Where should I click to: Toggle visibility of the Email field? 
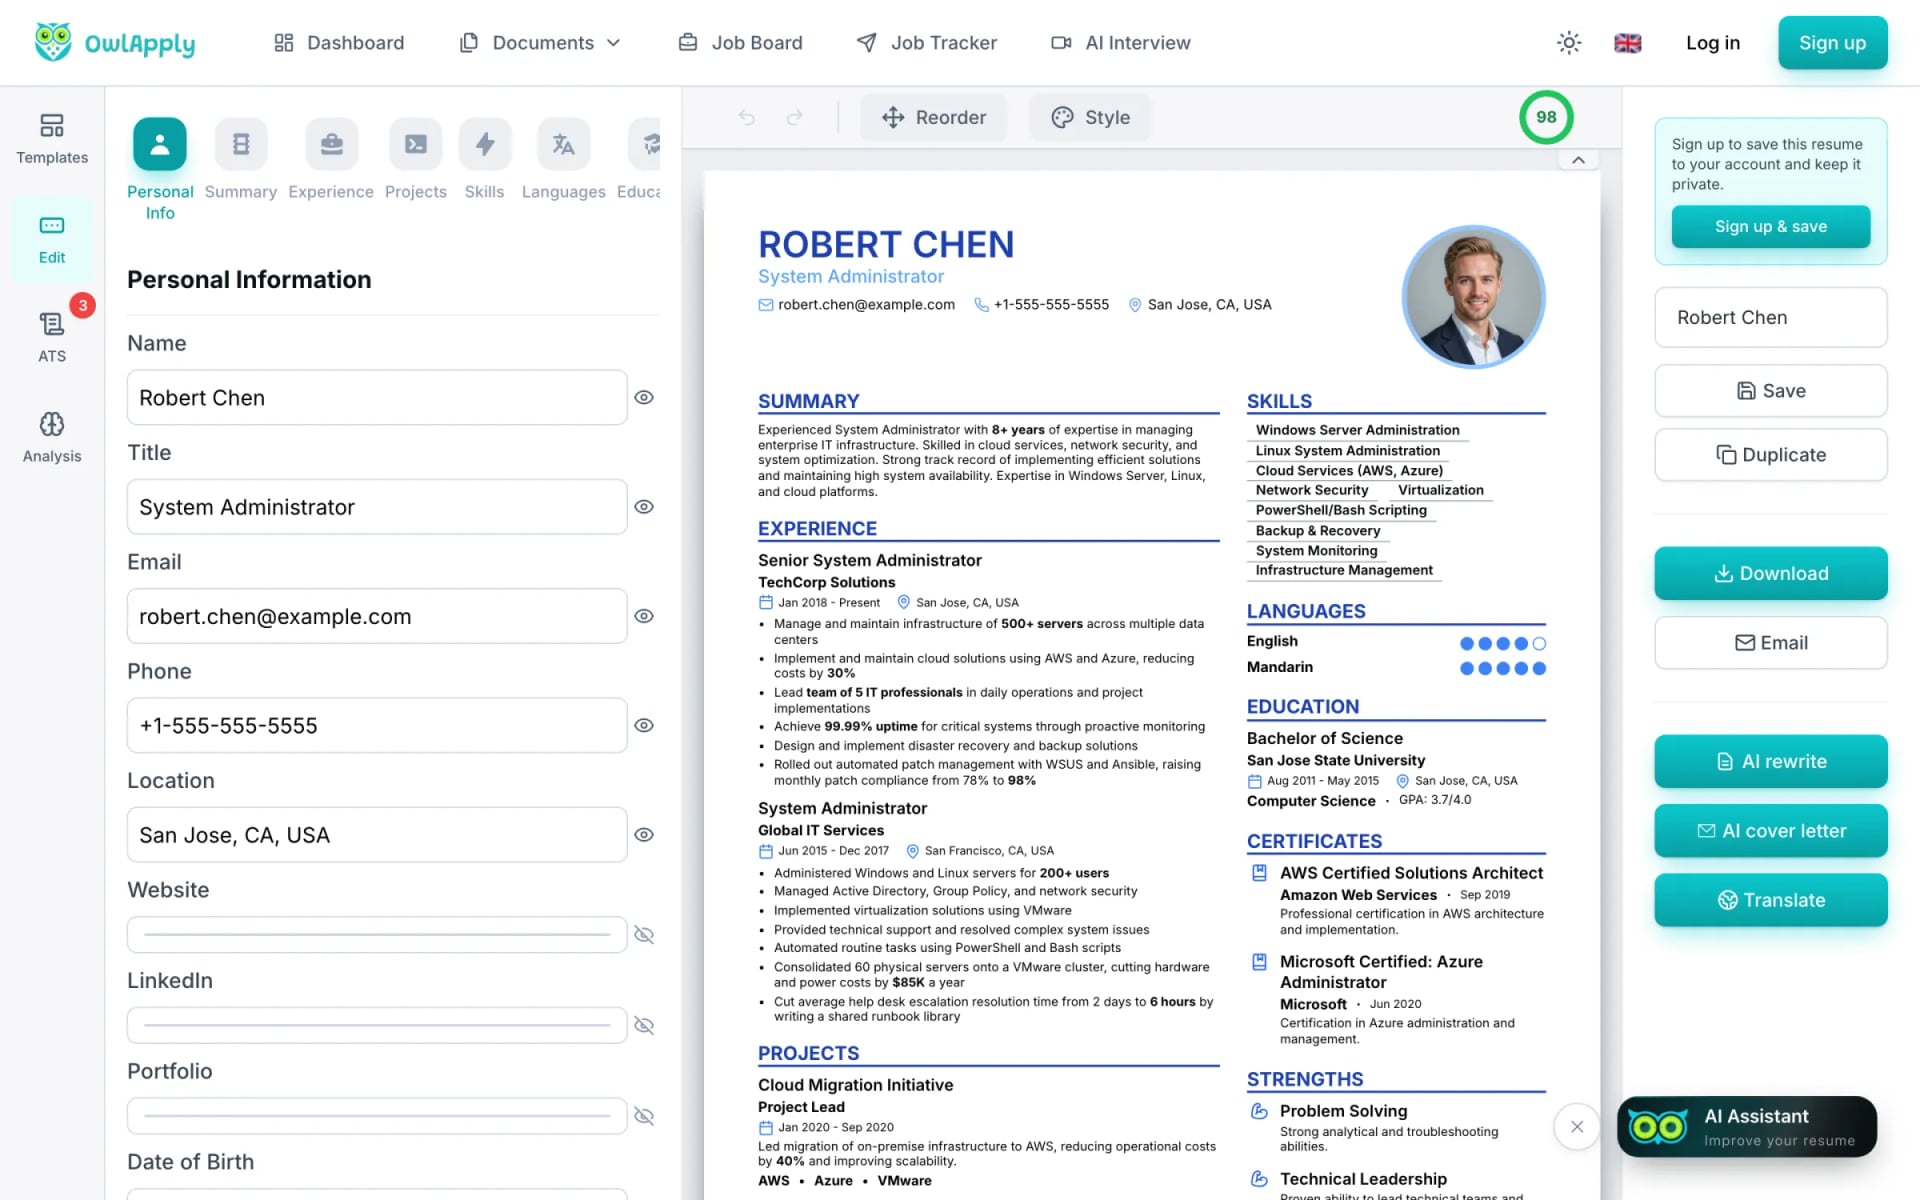[644, 616]
